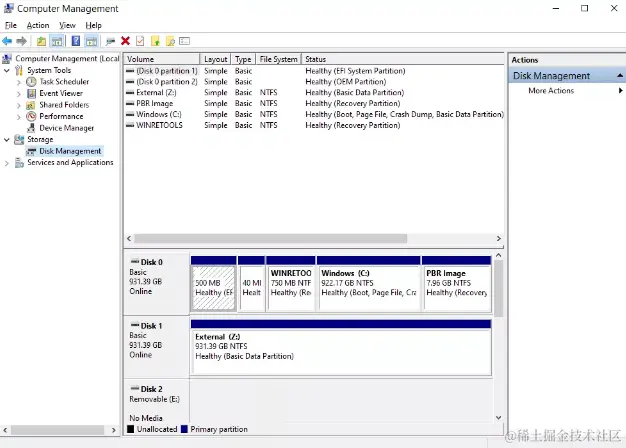
Task: Click the Event Viewer icon in tree
Action: tap(31, 93)
